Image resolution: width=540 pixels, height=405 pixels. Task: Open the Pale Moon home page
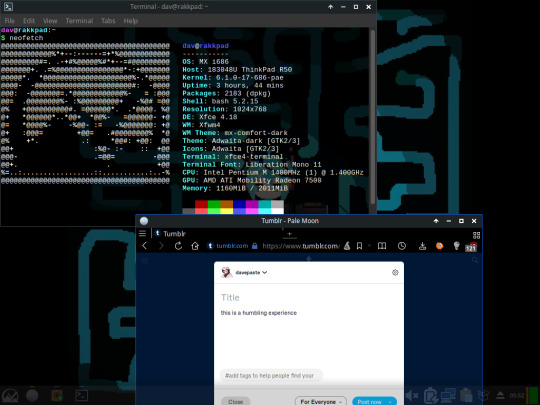coord(195,246)
